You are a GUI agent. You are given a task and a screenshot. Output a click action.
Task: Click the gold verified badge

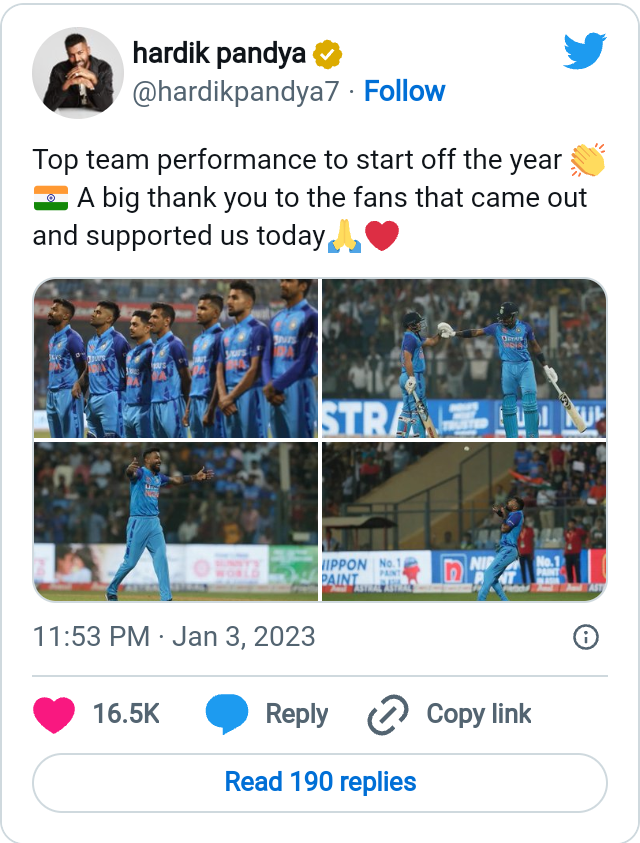pyautogui.click(x=327, y=53)
